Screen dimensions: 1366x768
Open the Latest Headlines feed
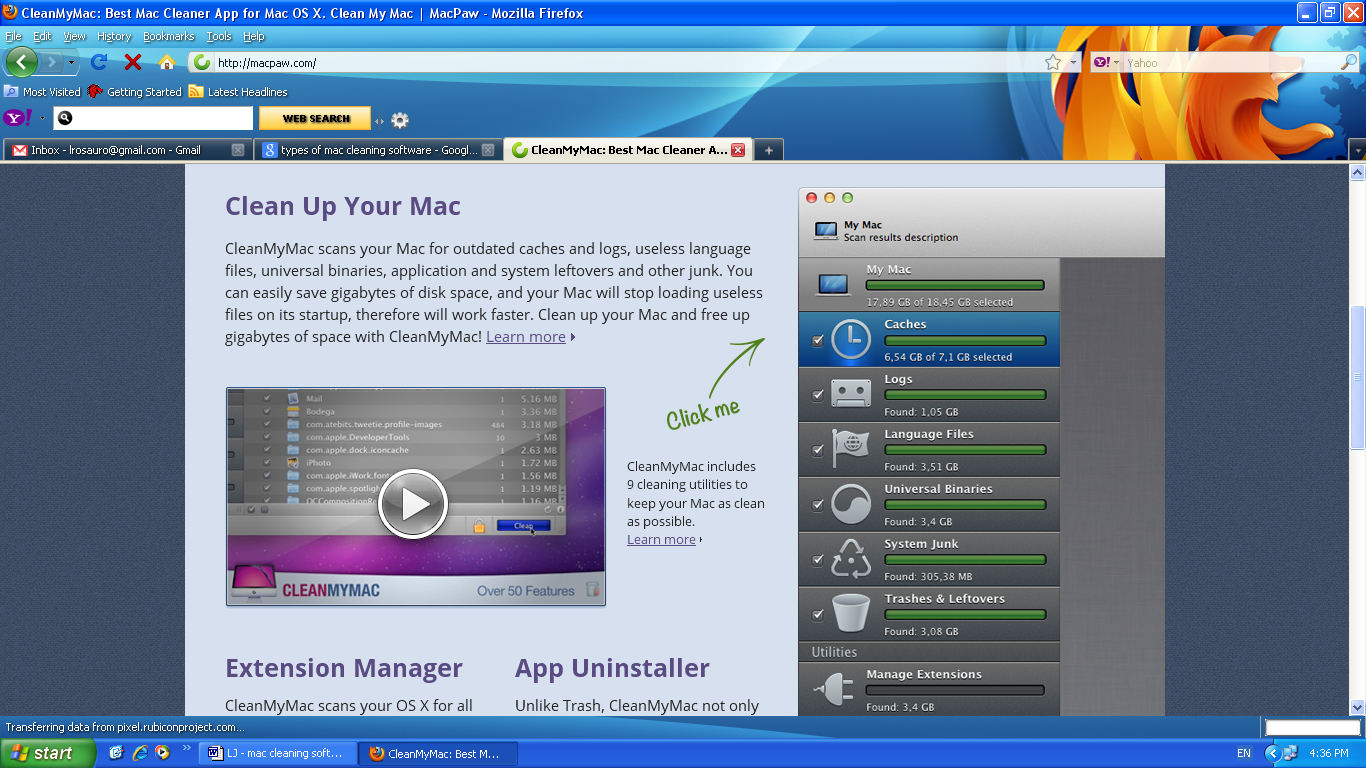tap(238, 92)
